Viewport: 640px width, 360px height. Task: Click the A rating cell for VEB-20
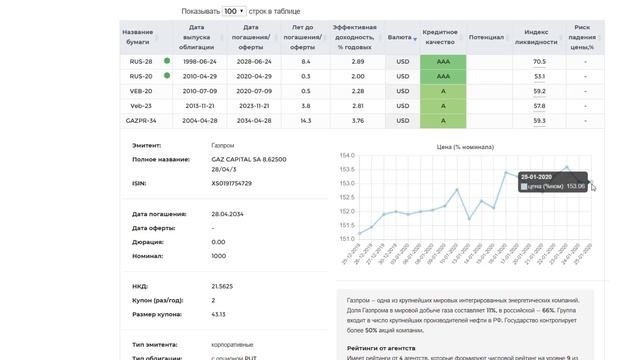[443, 91]
